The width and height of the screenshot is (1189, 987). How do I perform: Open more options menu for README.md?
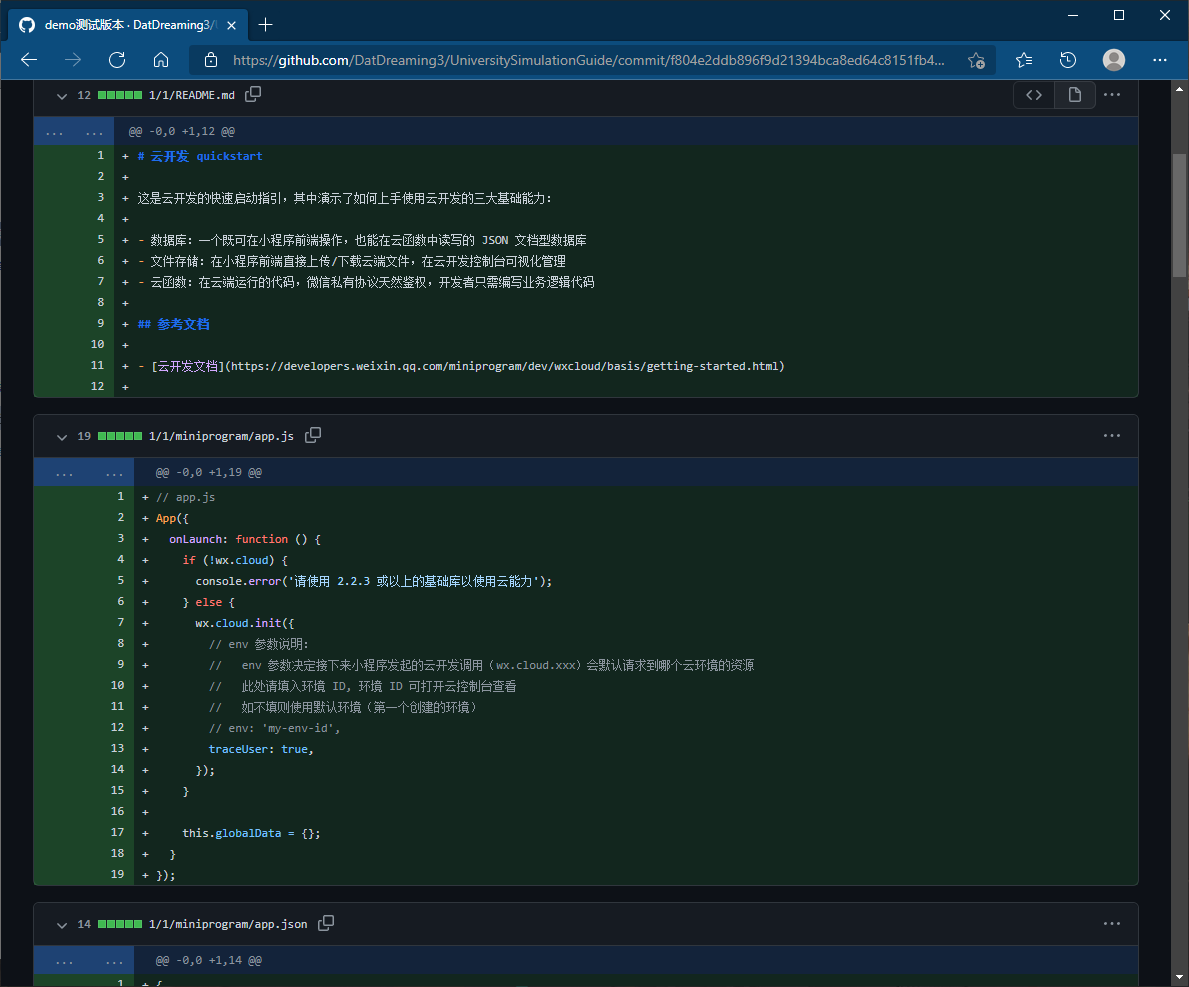point(1112,95)
